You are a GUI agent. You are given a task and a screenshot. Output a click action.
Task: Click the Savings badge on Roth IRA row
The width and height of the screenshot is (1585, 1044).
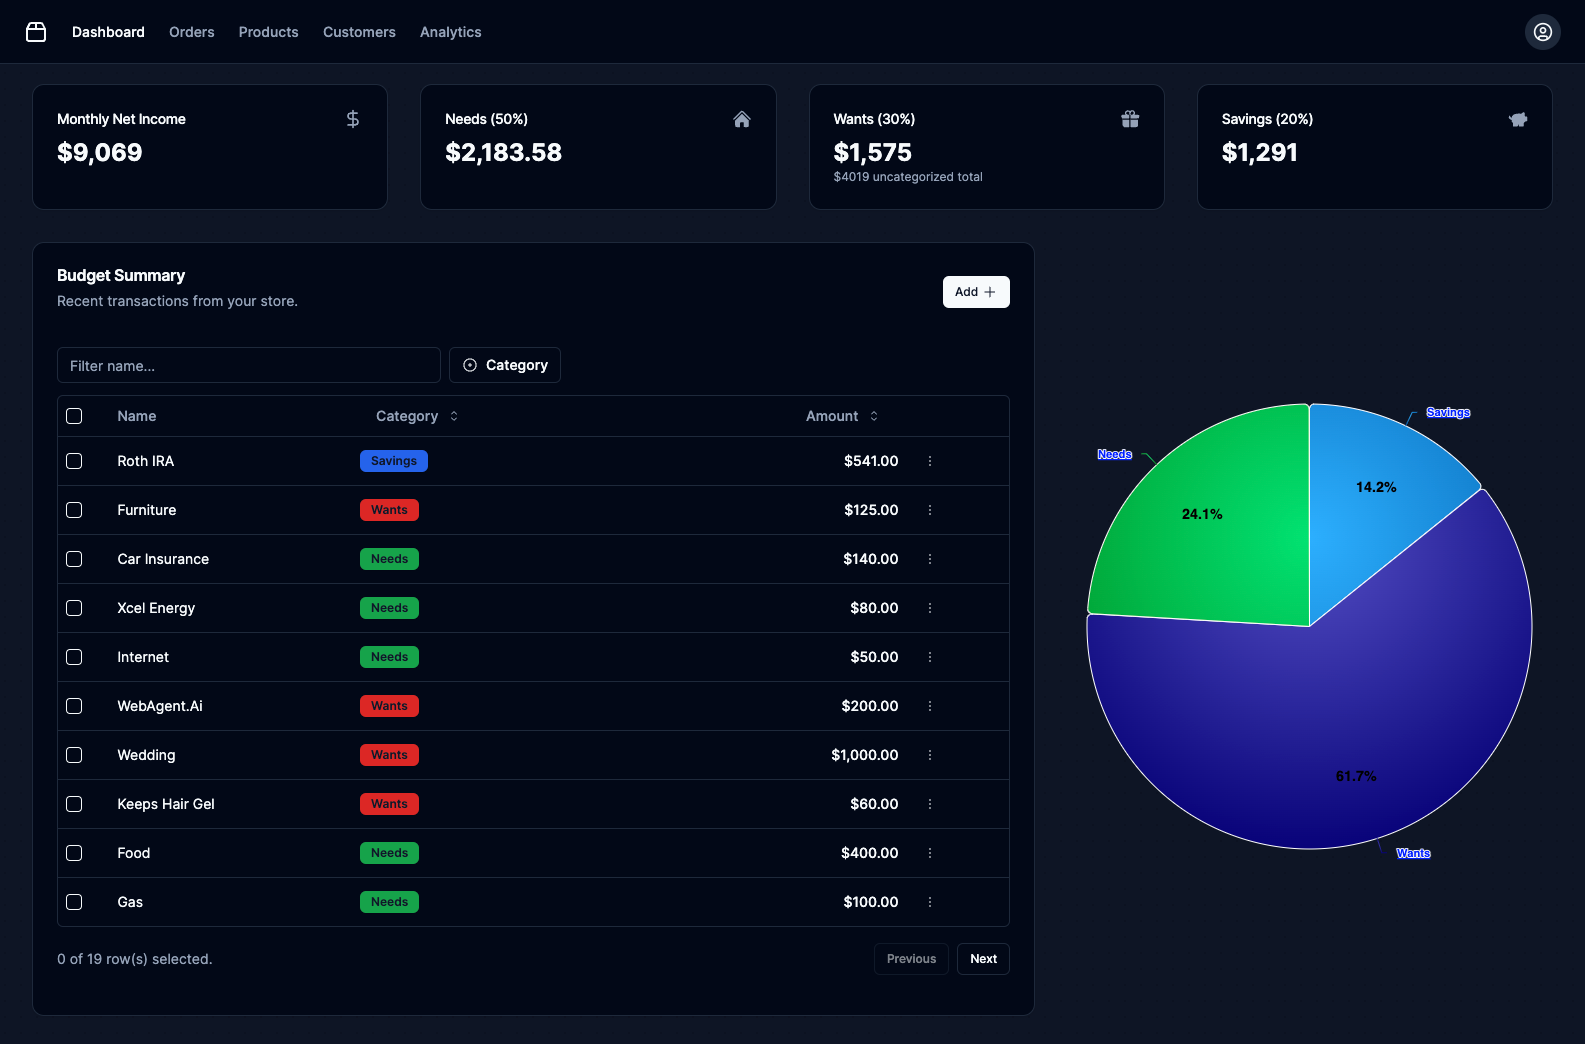[x=394, y=461]
